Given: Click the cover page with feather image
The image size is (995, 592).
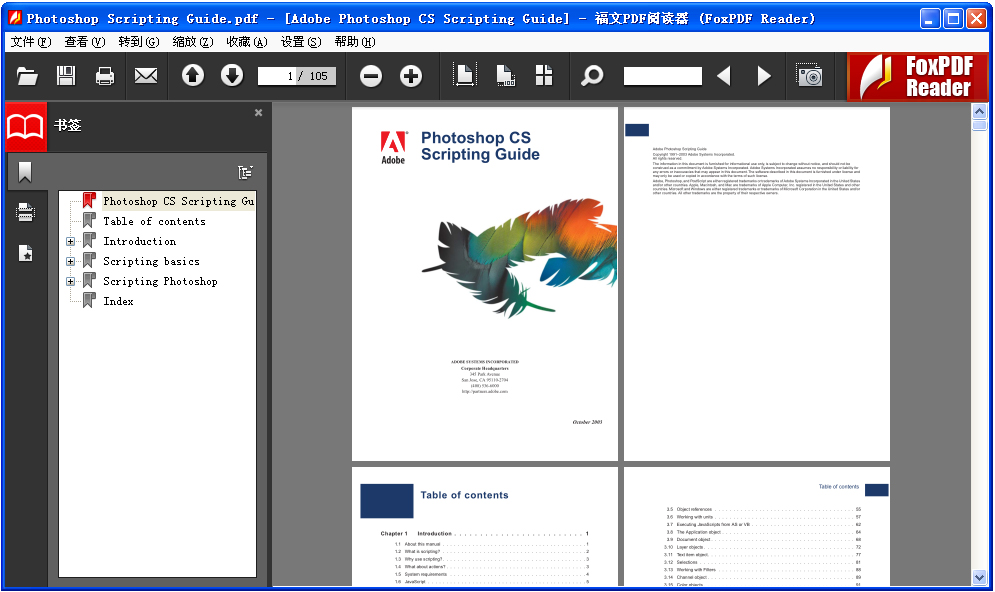Looking at the screenshot, I should pos(485,284).
